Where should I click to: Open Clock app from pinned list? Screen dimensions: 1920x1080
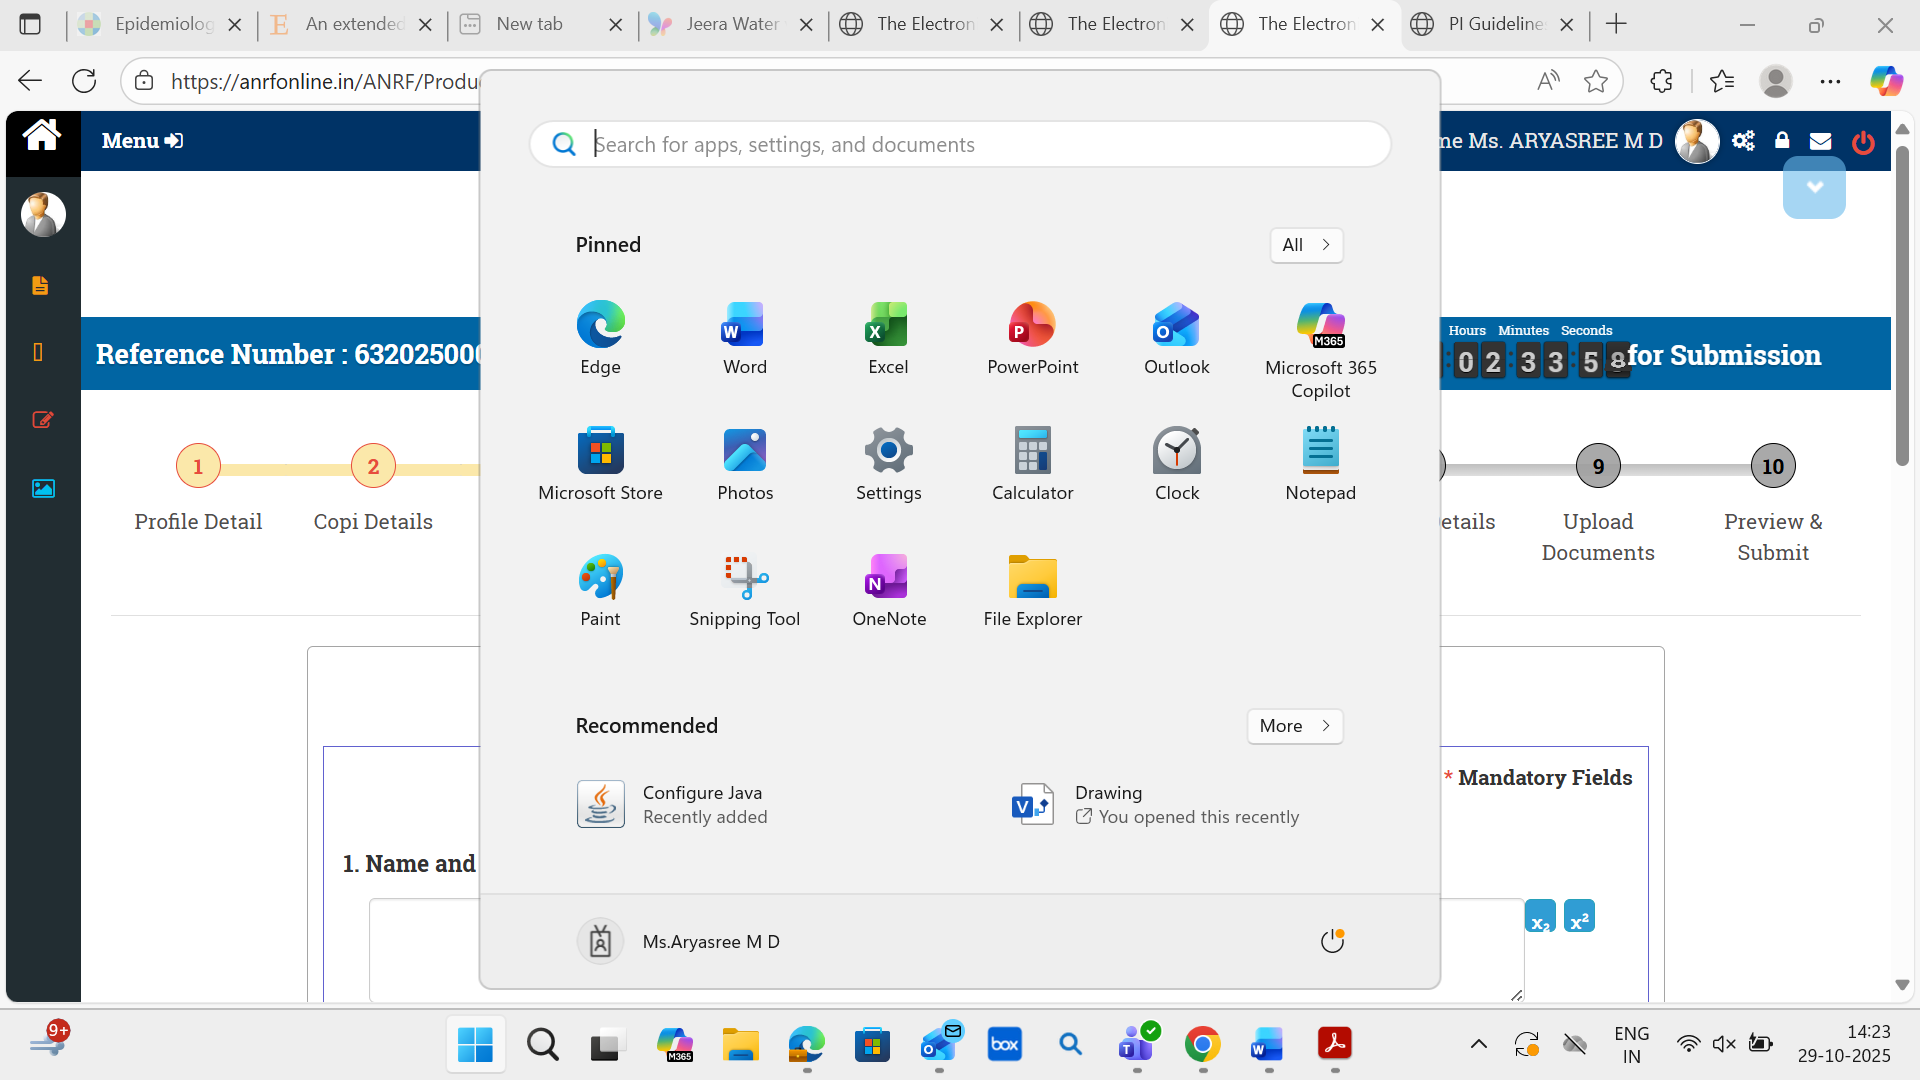point(1176,464)
